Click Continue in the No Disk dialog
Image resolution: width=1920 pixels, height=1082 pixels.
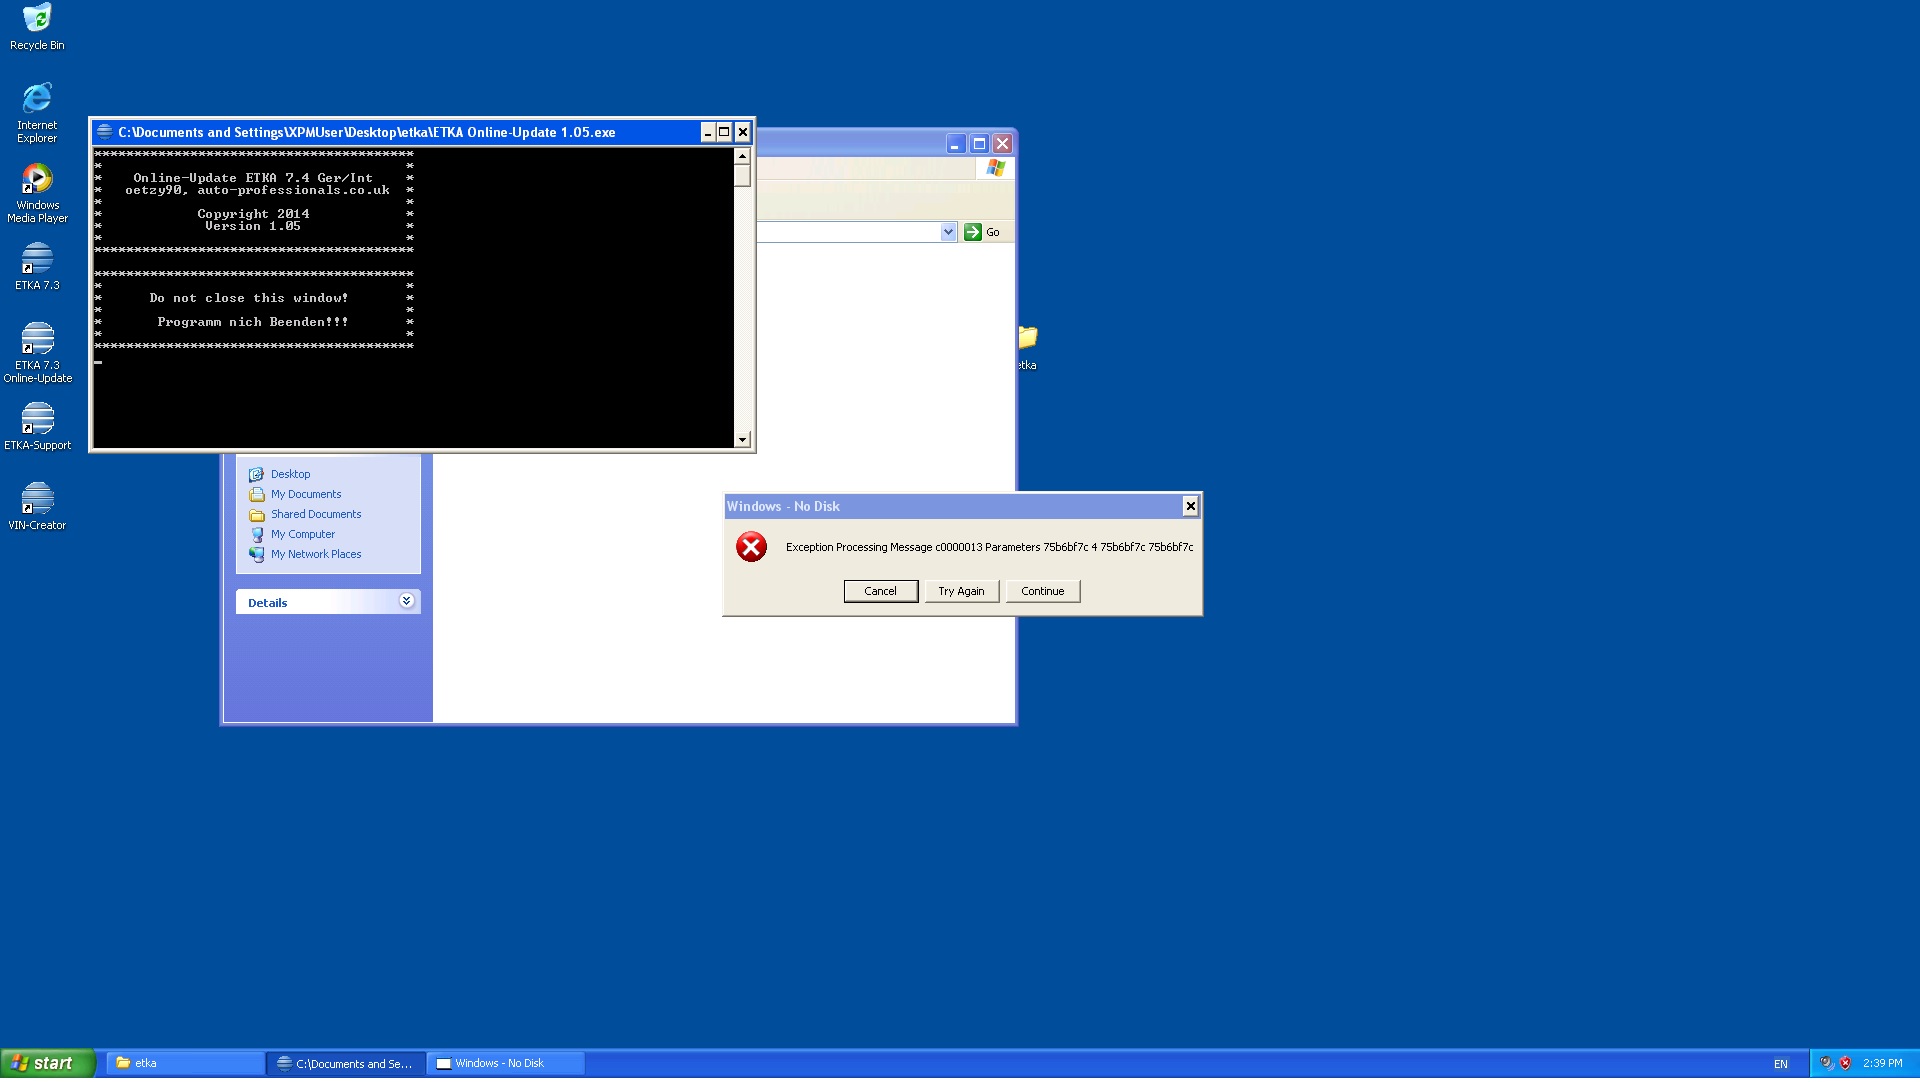click(1042, 592)
